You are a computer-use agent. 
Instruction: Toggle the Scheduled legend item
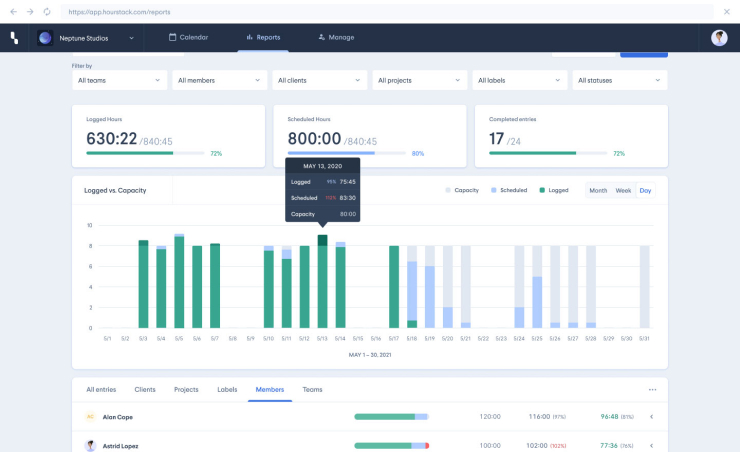coord(509,190)
